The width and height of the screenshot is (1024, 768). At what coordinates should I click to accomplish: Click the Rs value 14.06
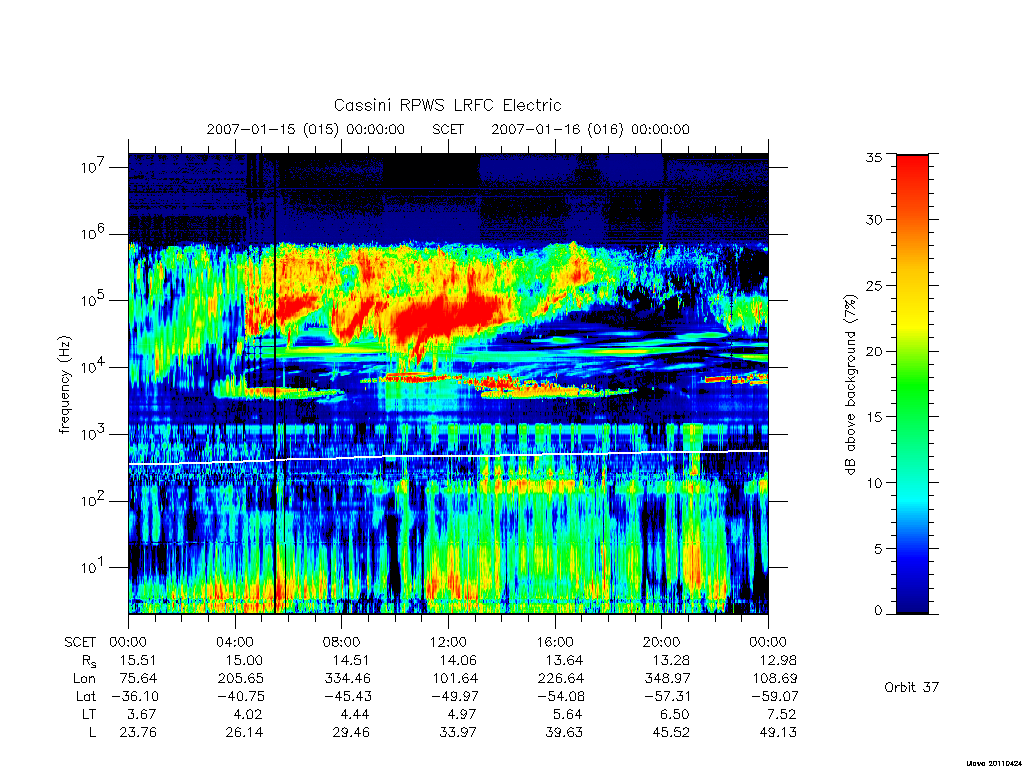(x=457, y=660)
